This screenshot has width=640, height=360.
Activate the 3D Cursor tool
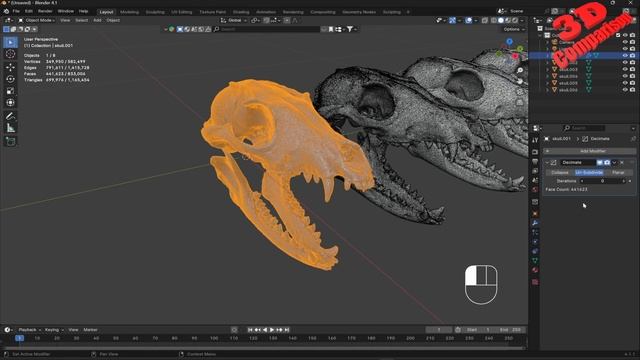coord(11,54)
